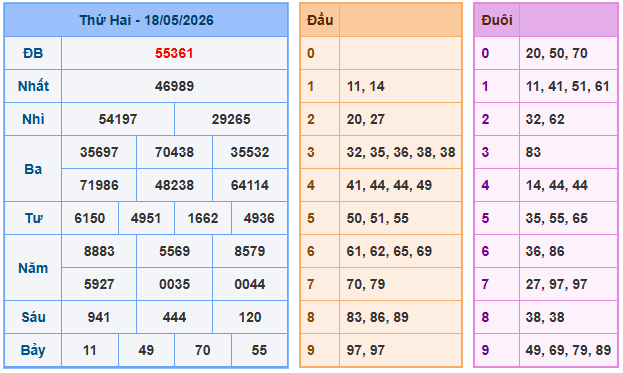Click the Ba number 35697
The image size is (623, 373).
pyautogui.click(x=99, y=152)
